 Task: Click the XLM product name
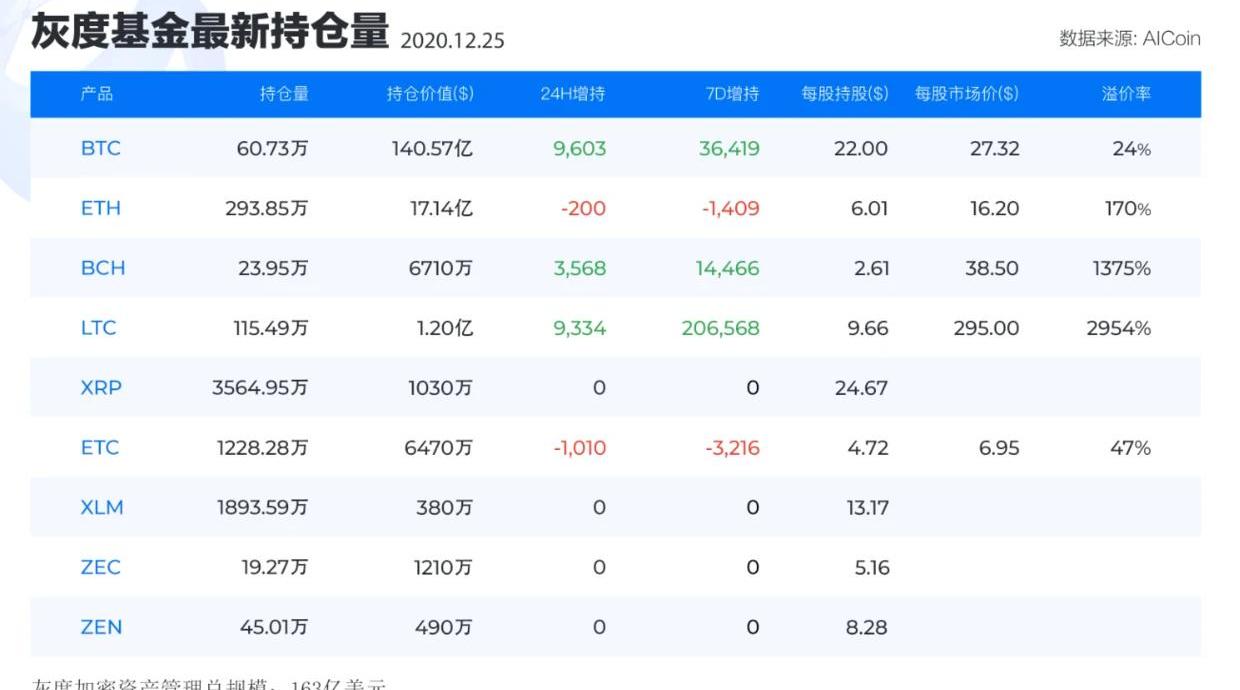102,508
